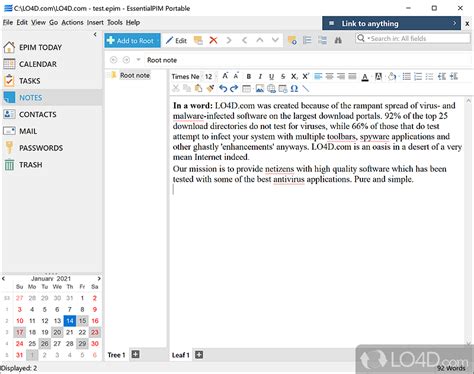Image resolution: width=474 pixels, height=374 pixels.
Task: Open the text highlight color picker
Action: (378, 77)
